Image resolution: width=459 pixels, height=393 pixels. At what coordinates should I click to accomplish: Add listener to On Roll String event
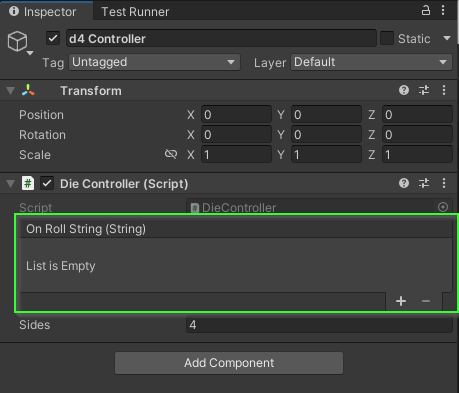[401, 301]
